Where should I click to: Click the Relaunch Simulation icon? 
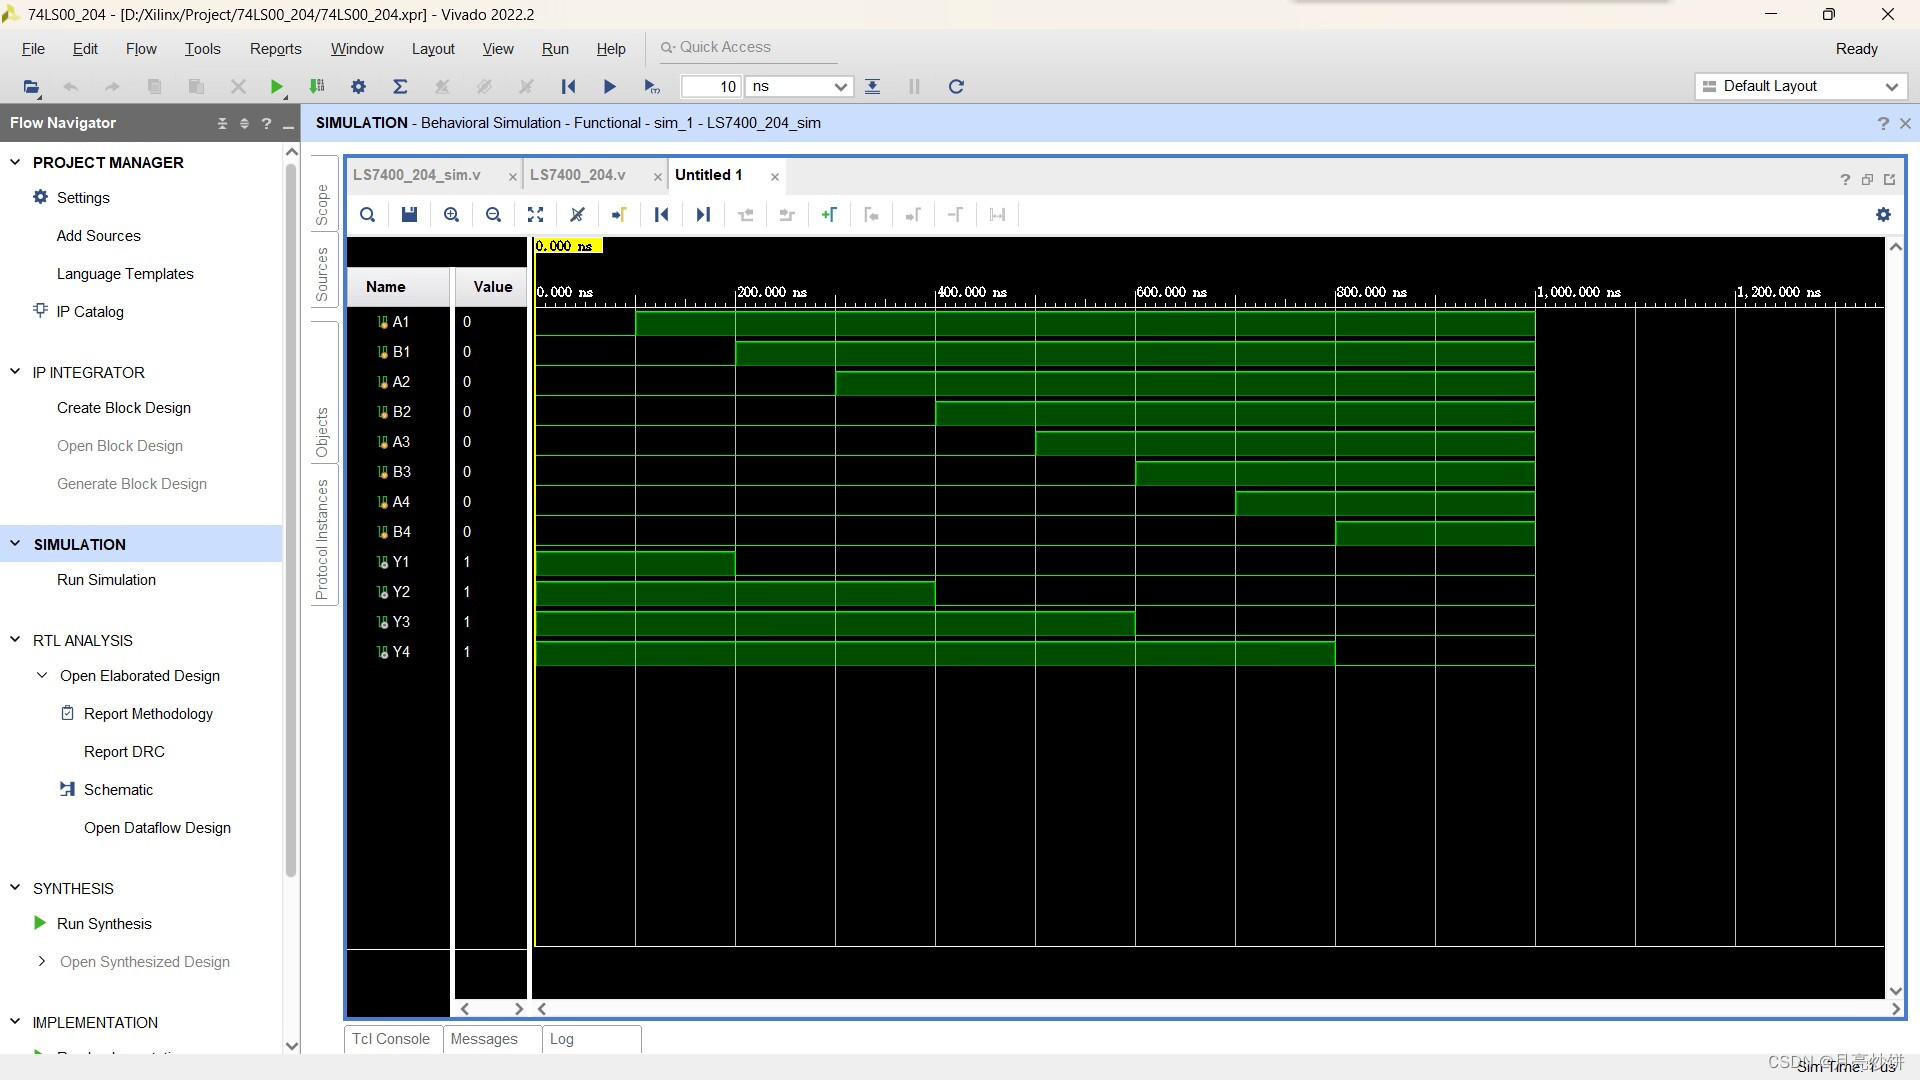point(956,87)
